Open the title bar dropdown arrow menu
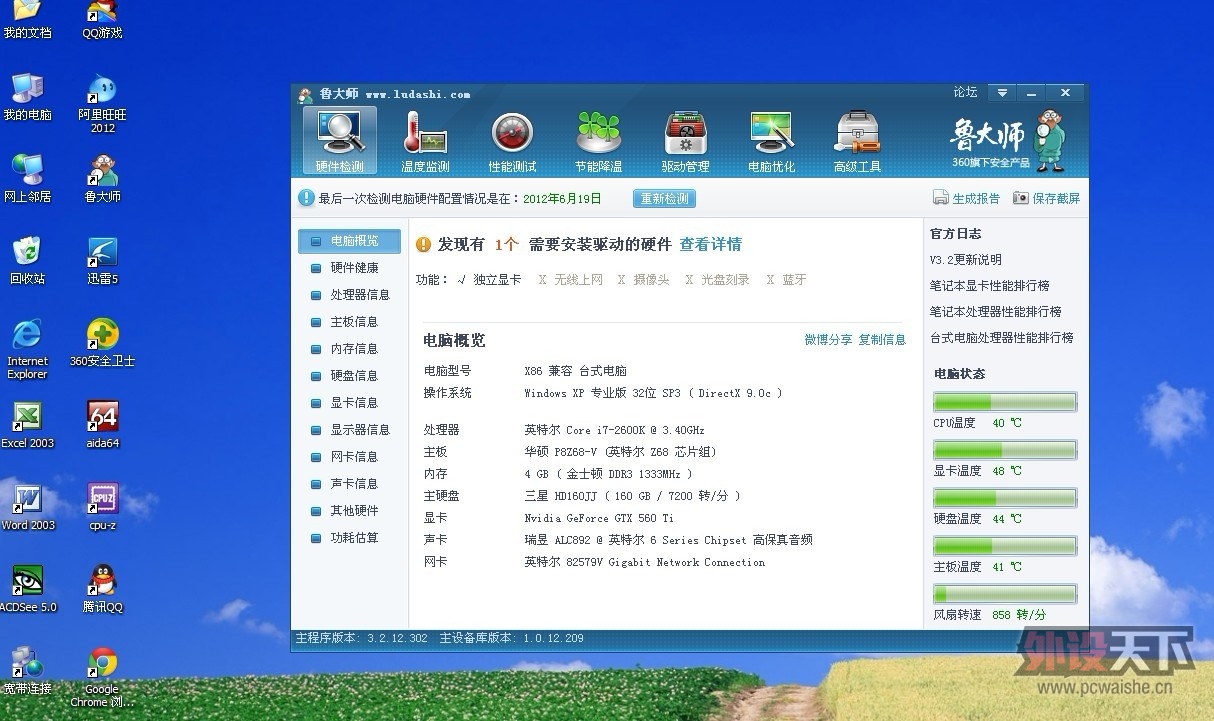1214x721 pixels. 1003,93
